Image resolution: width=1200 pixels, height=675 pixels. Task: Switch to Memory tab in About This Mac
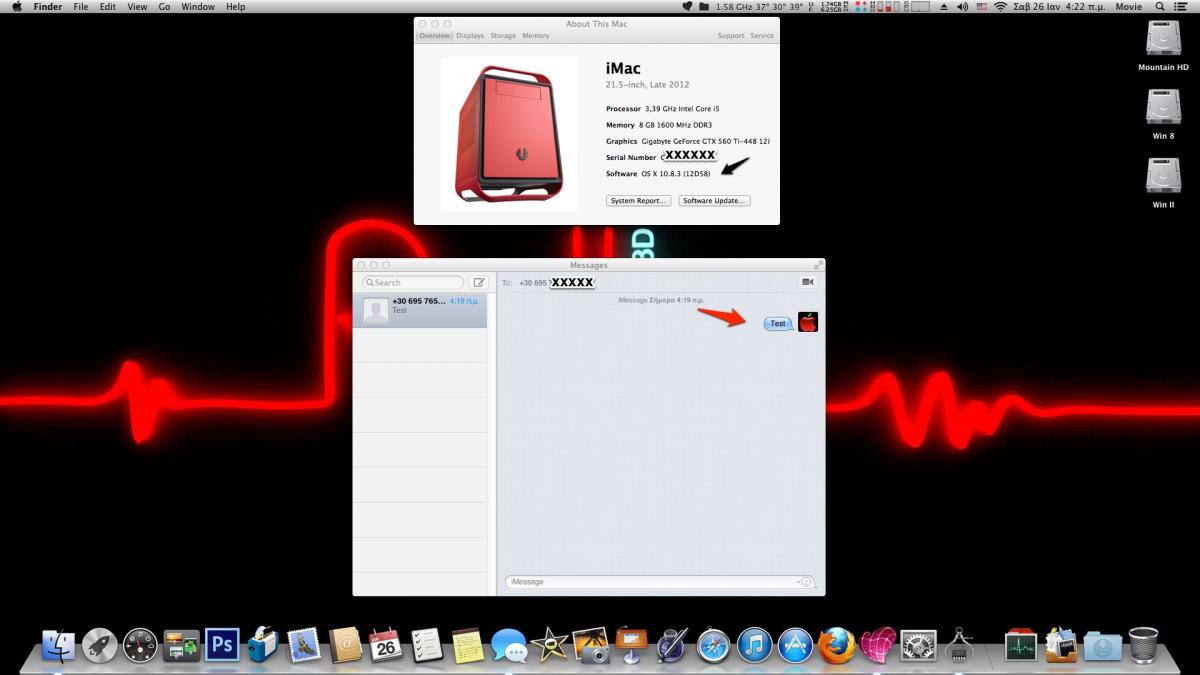click(x=535, y=36)
